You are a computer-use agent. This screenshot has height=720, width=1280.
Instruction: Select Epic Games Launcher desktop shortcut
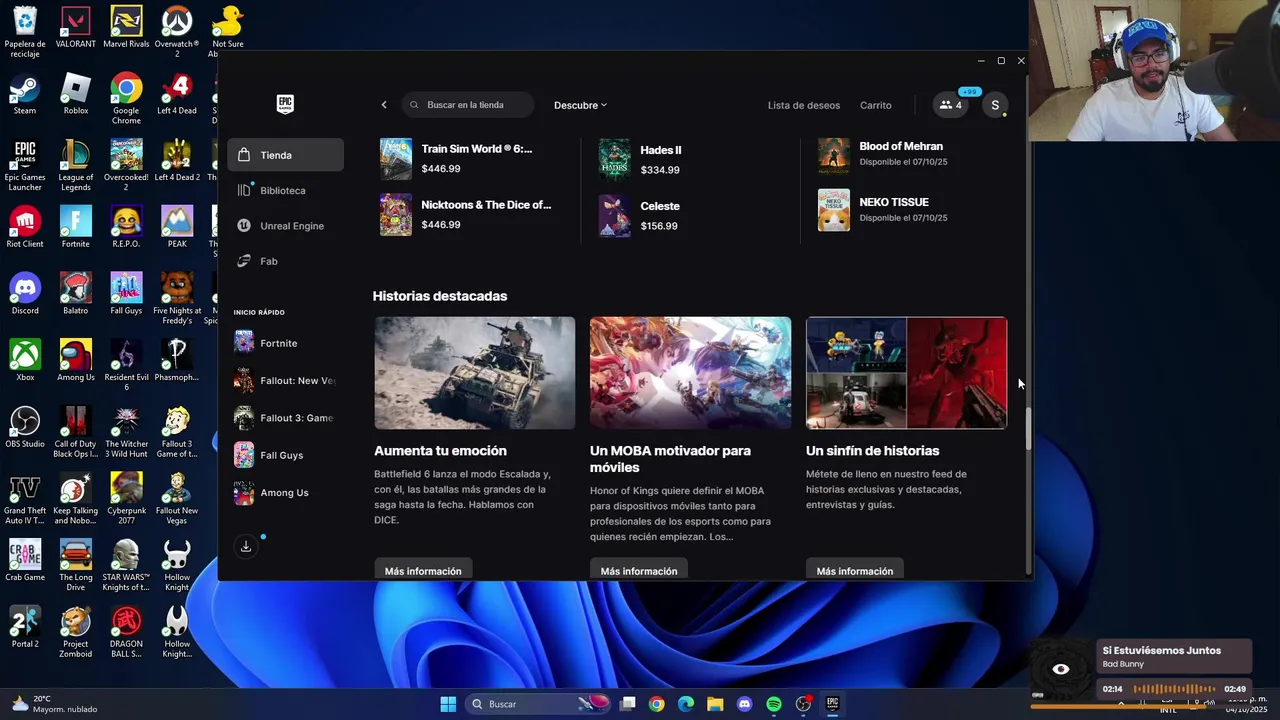point(25,166)
